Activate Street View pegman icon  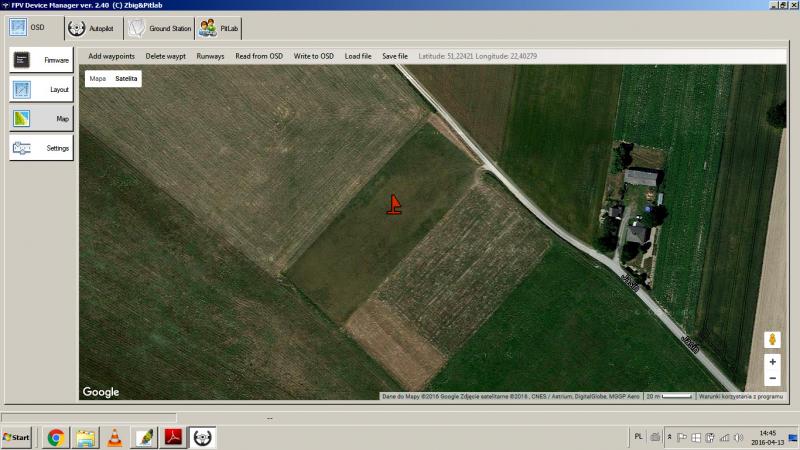[x=772, y=339]
